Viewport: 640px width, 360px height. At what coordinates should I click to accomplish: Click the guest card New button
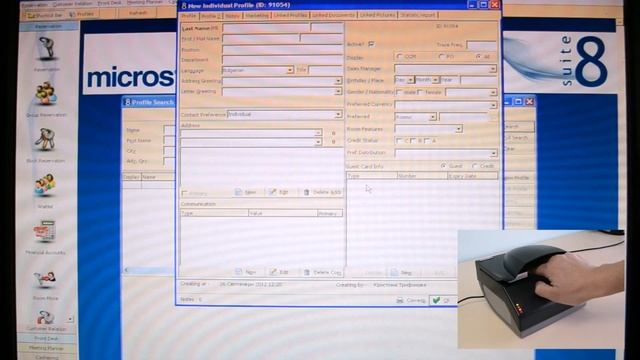point(402,272)
